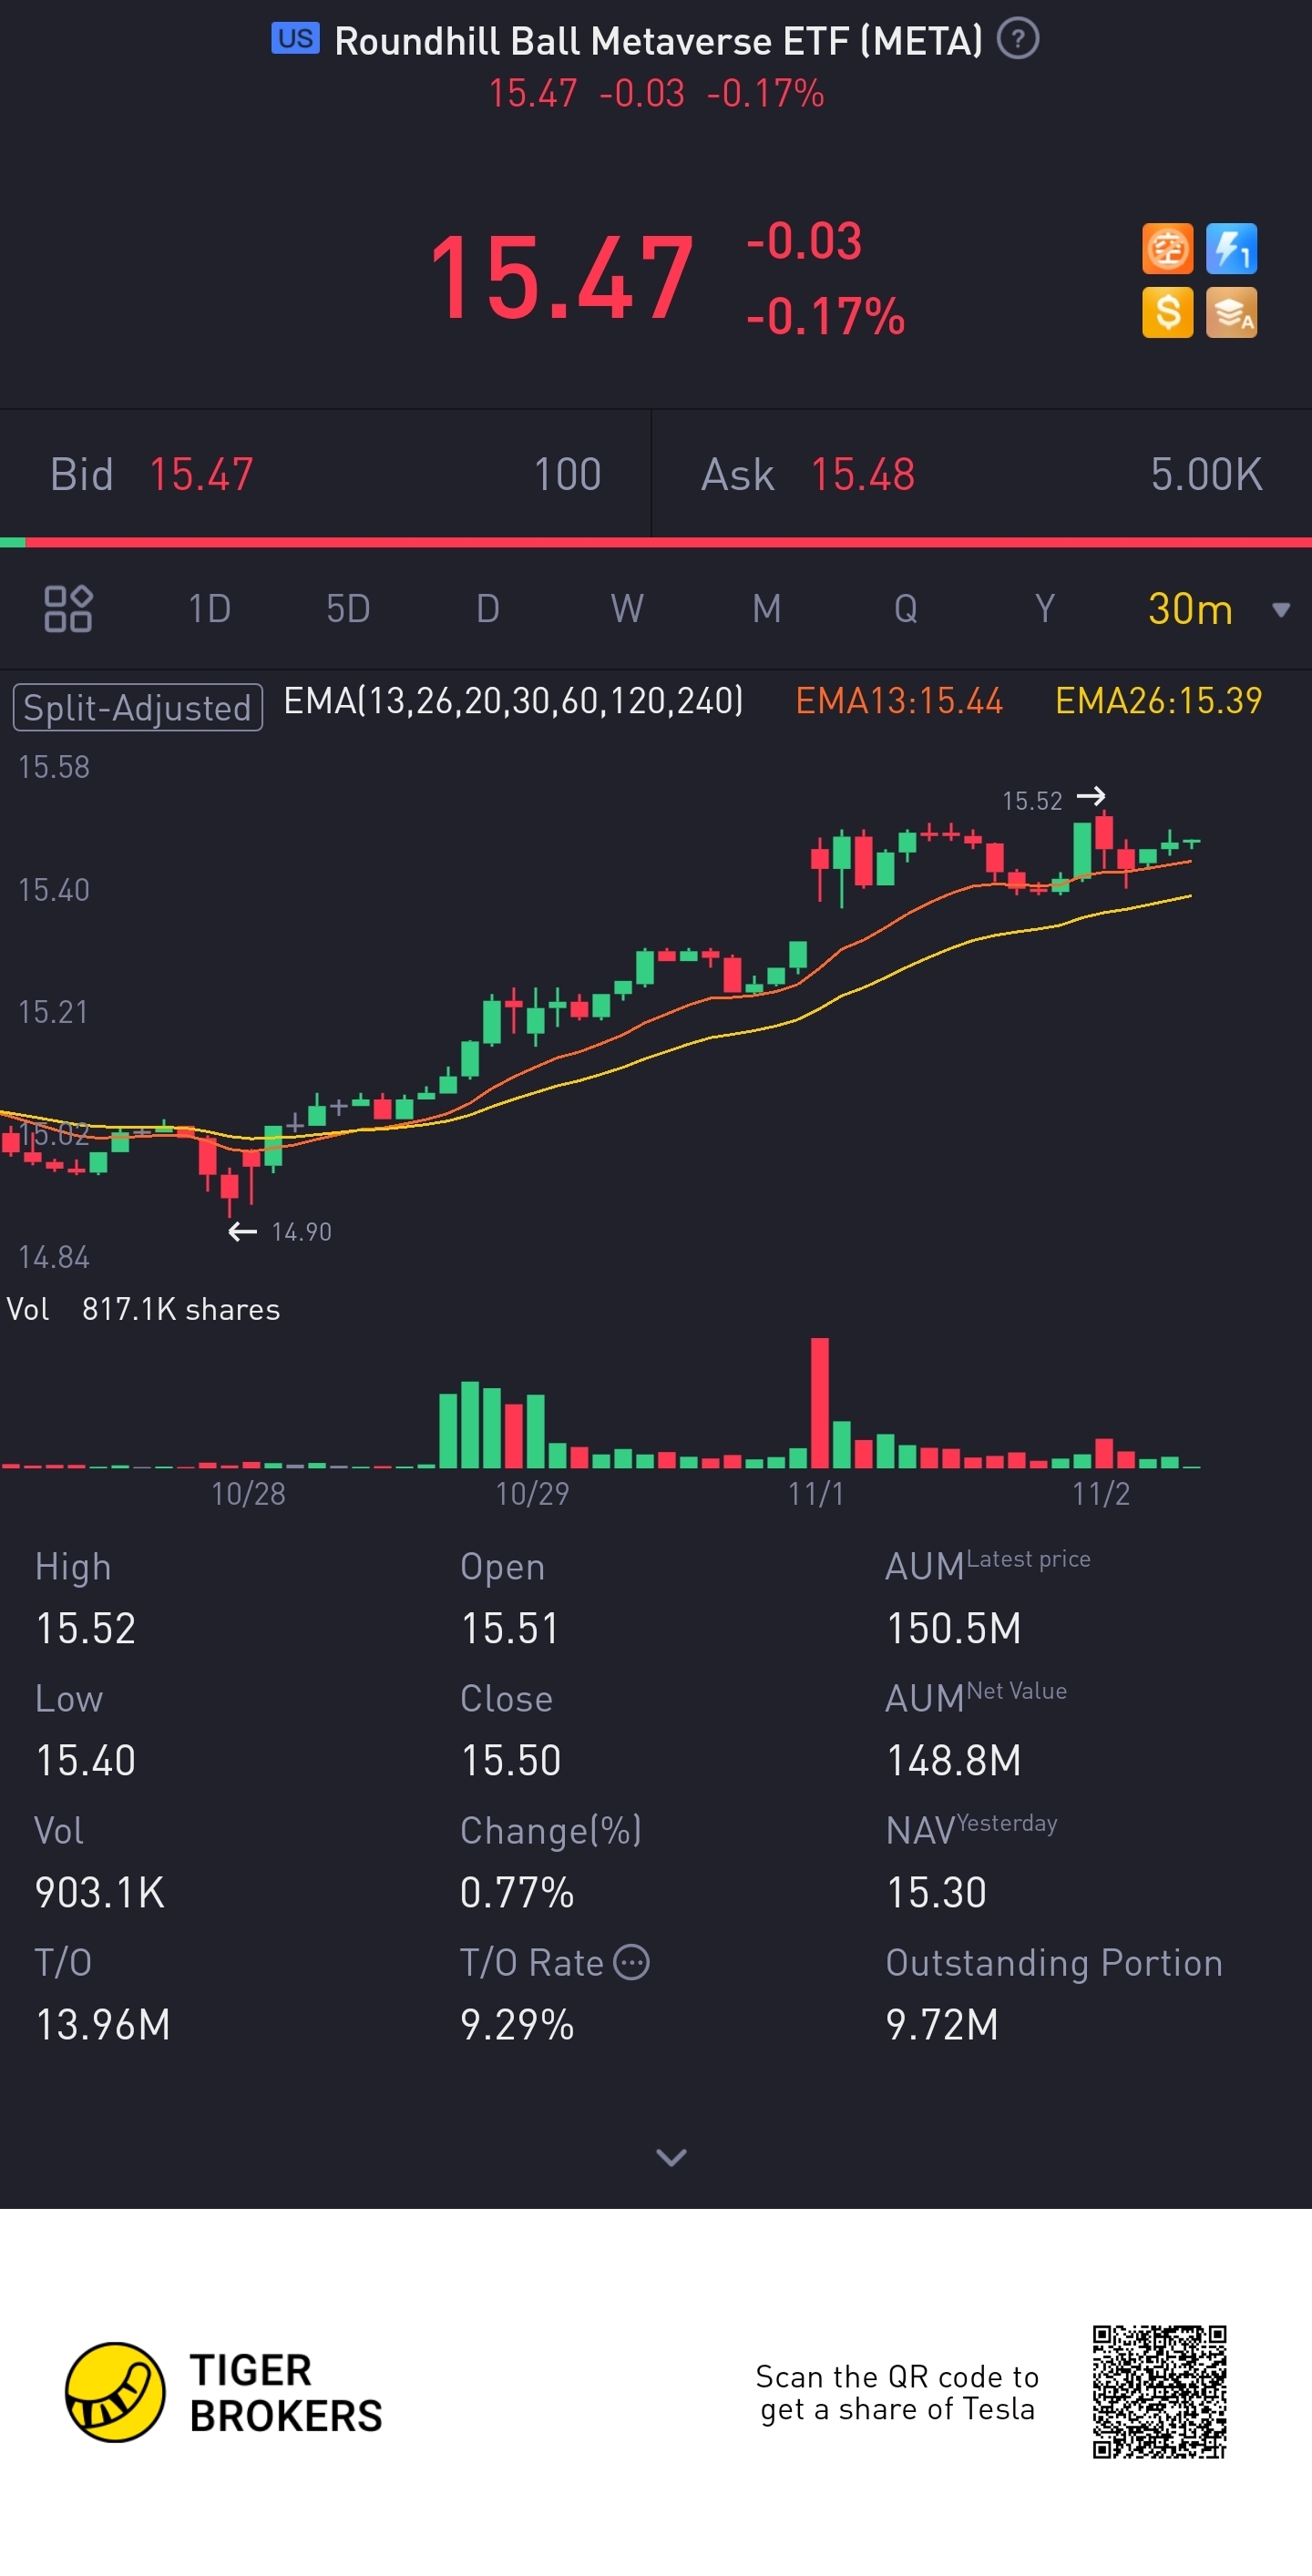Select the 1D chart tab

(209, 608)
